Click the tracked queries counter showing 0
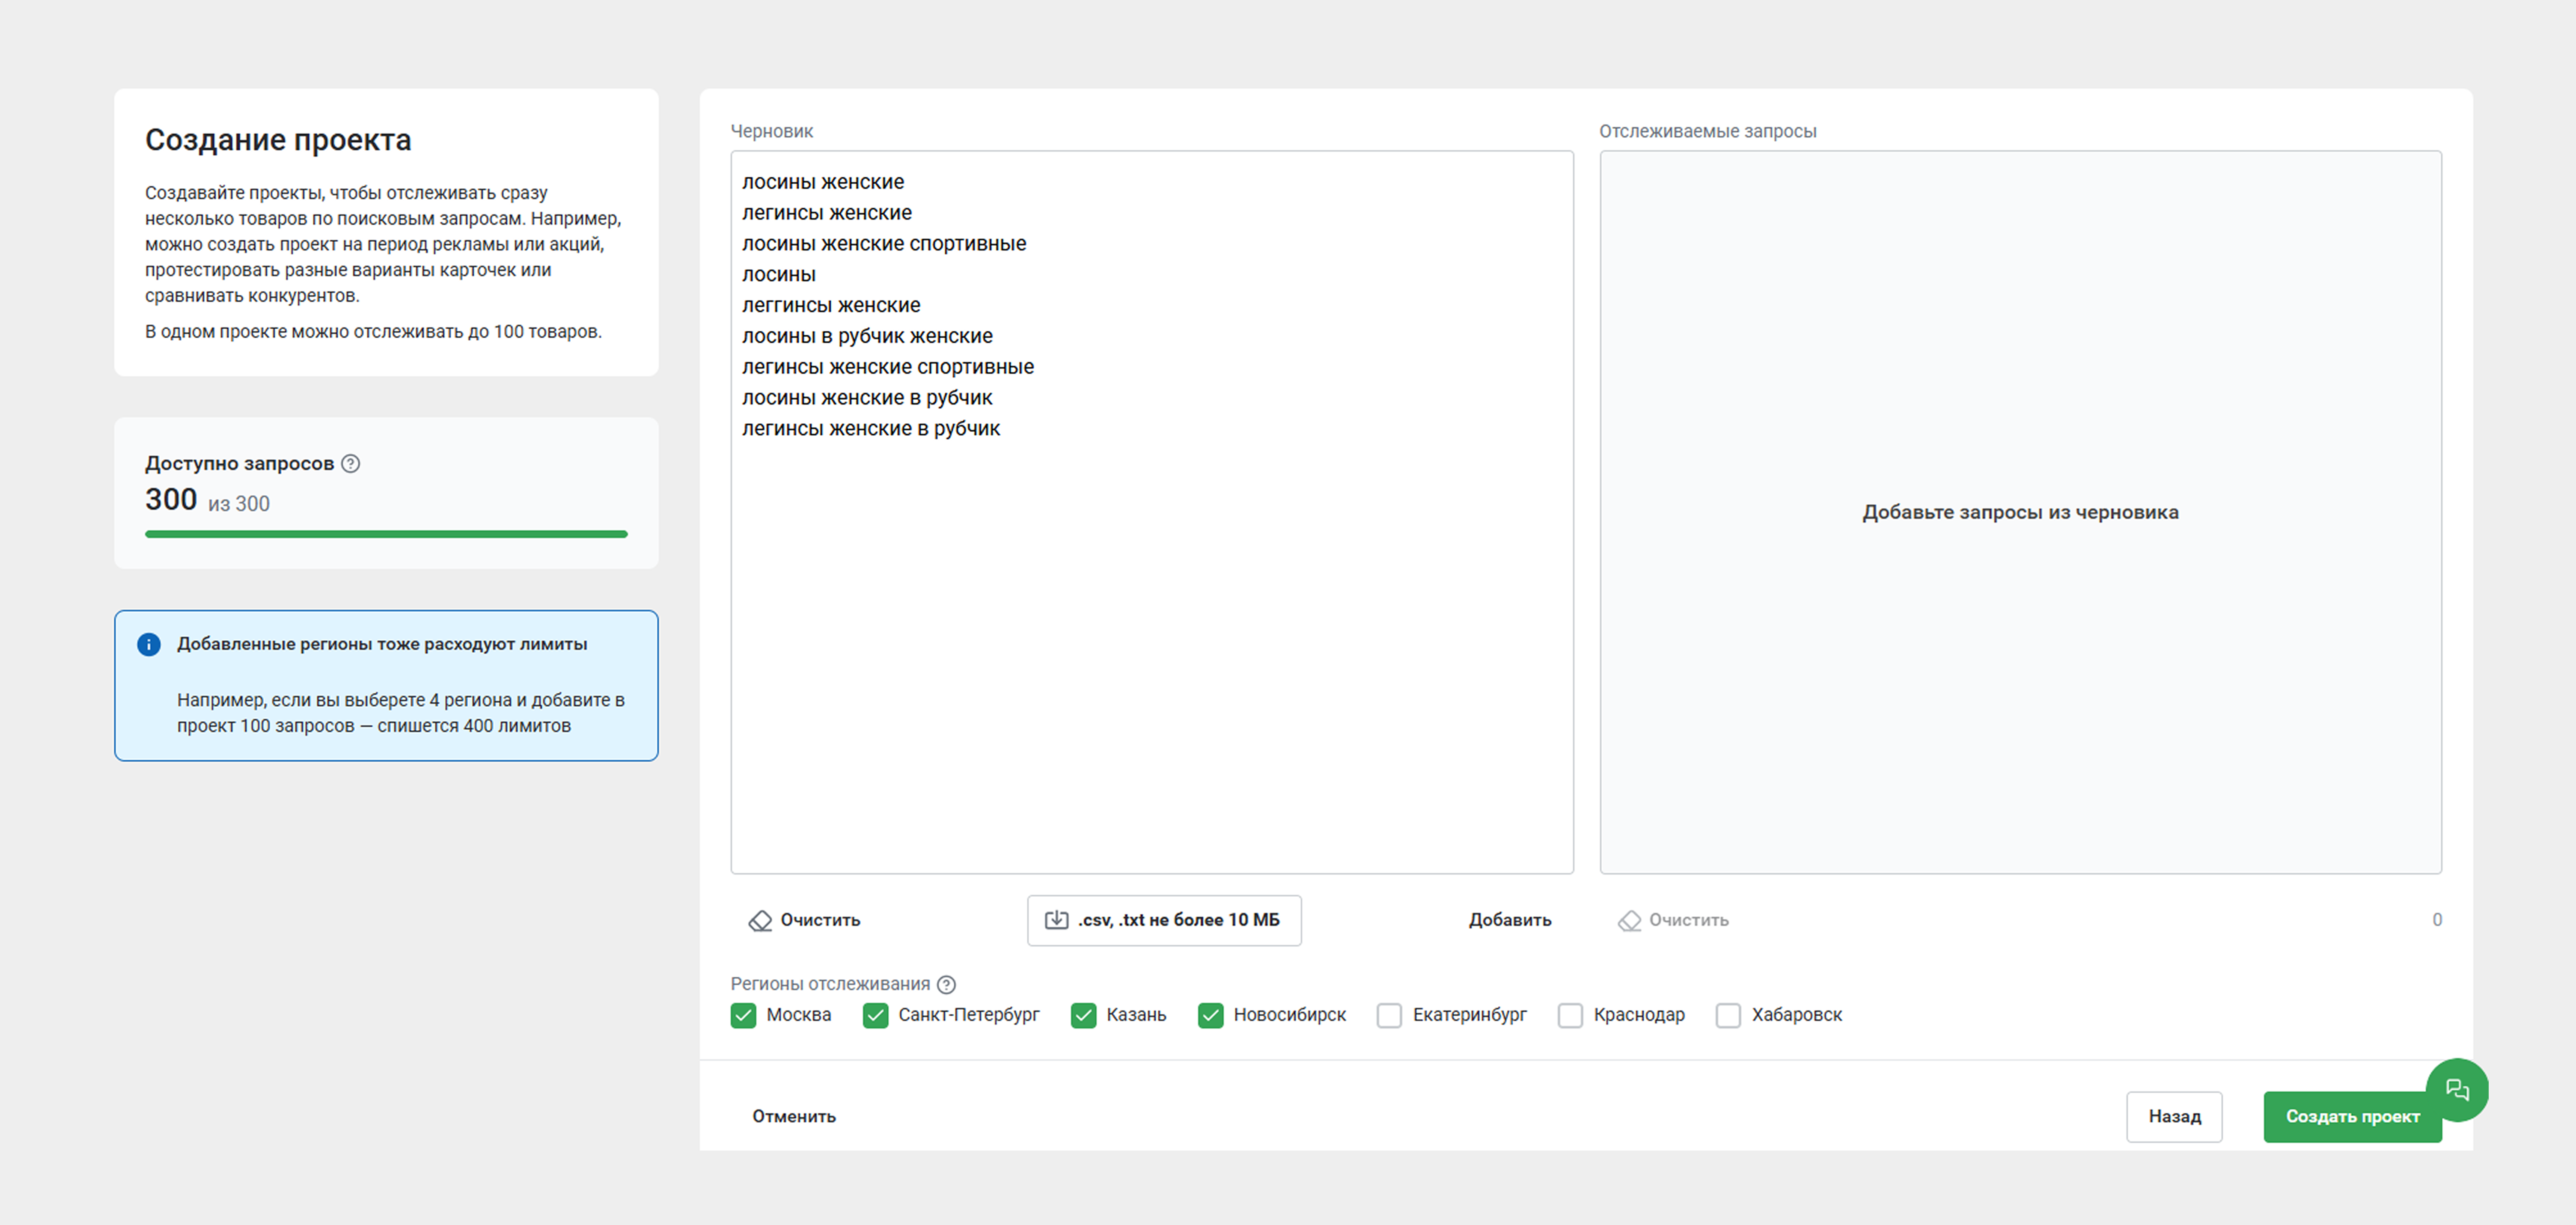 coord(2437,920)
